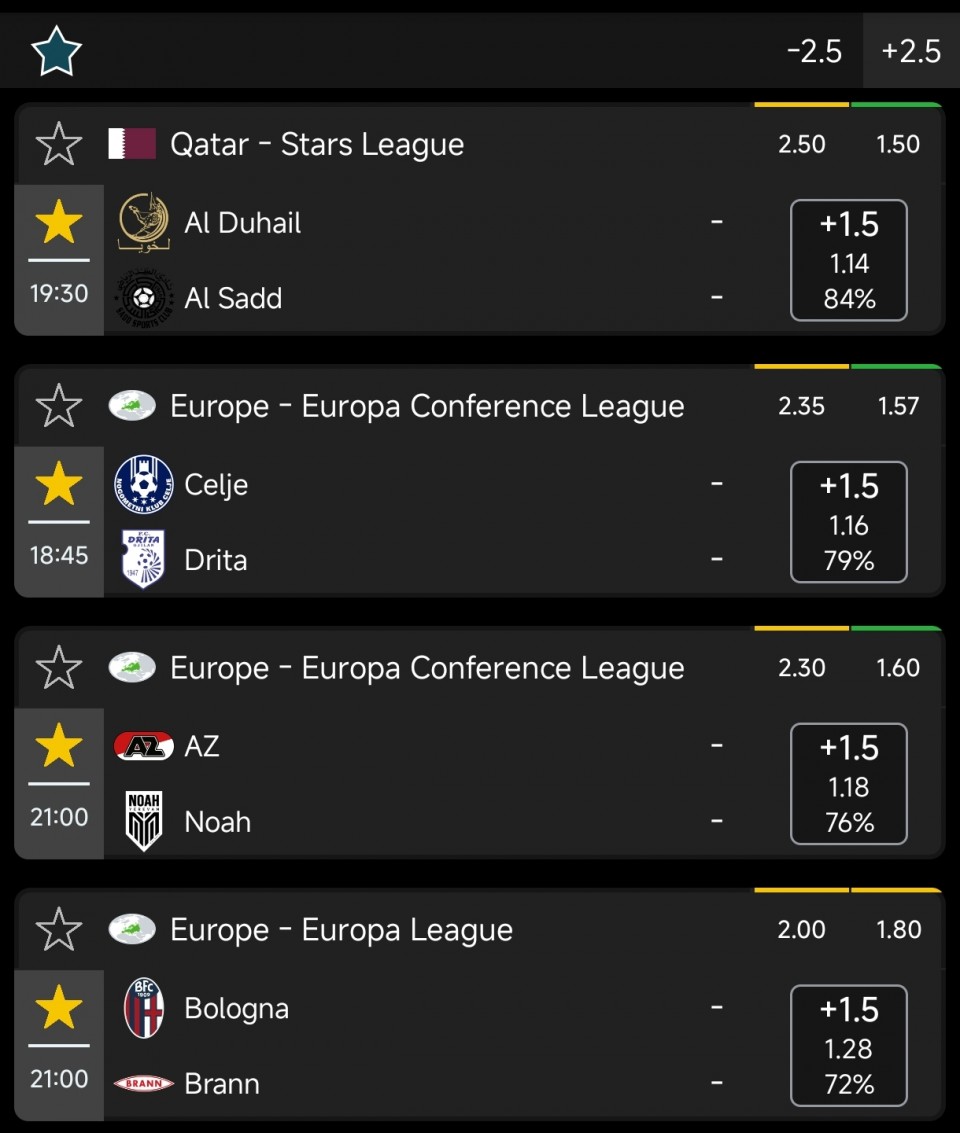
Task: Open the Europa League competition header
Action: click(x=342, y=930)
